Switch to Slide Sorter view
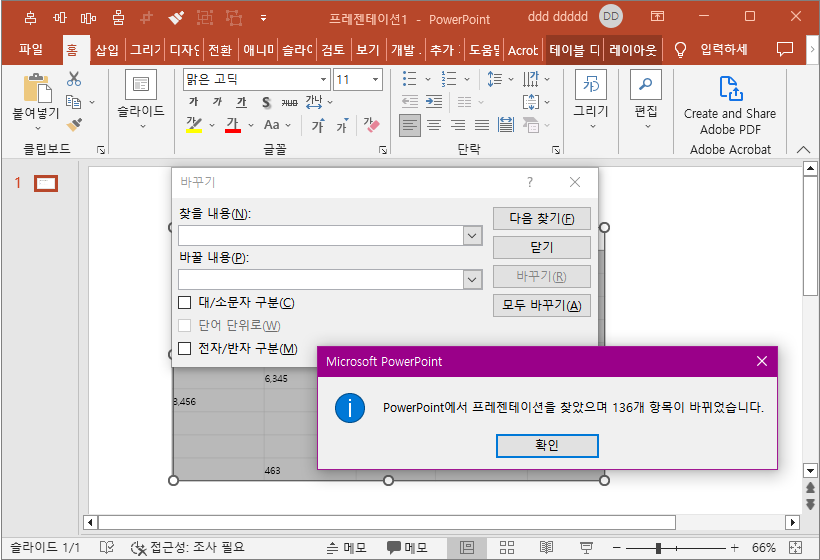820x560 pixels. [506, 547]
